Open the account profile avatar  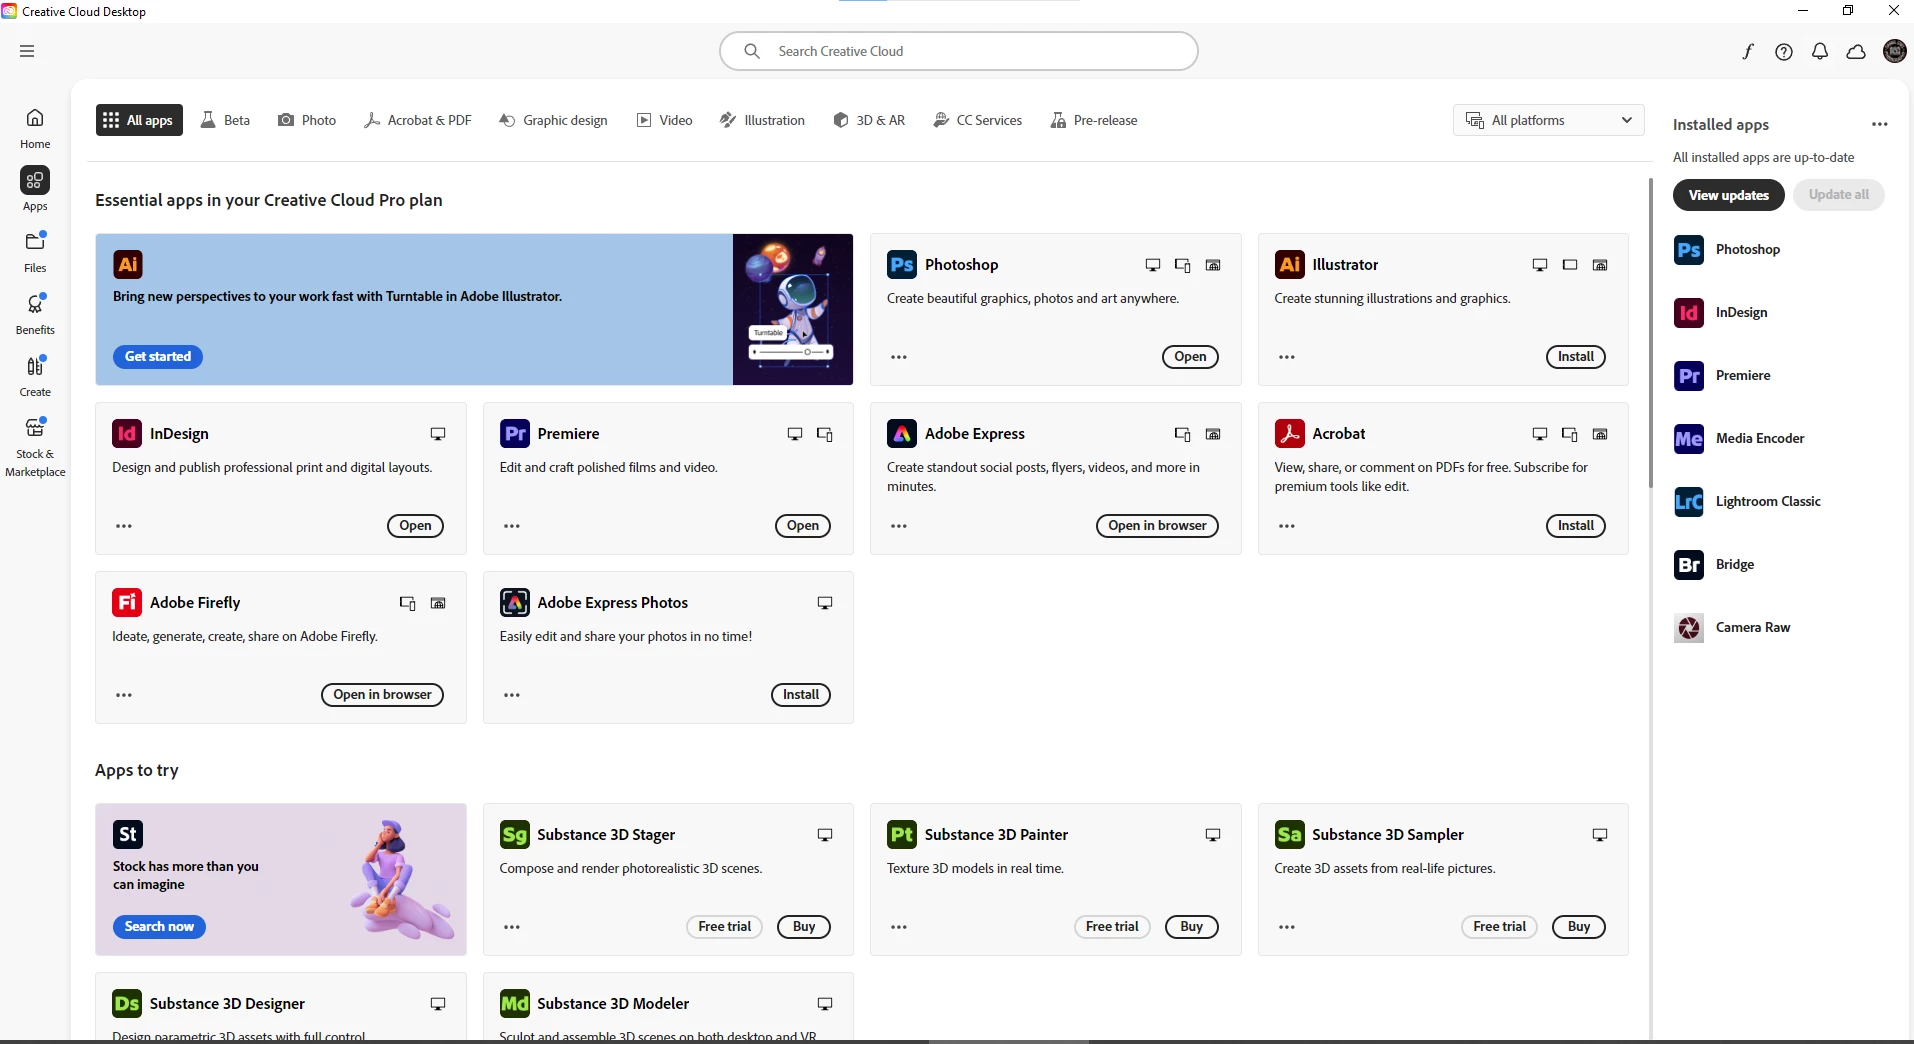click(x=1894, y=51)
